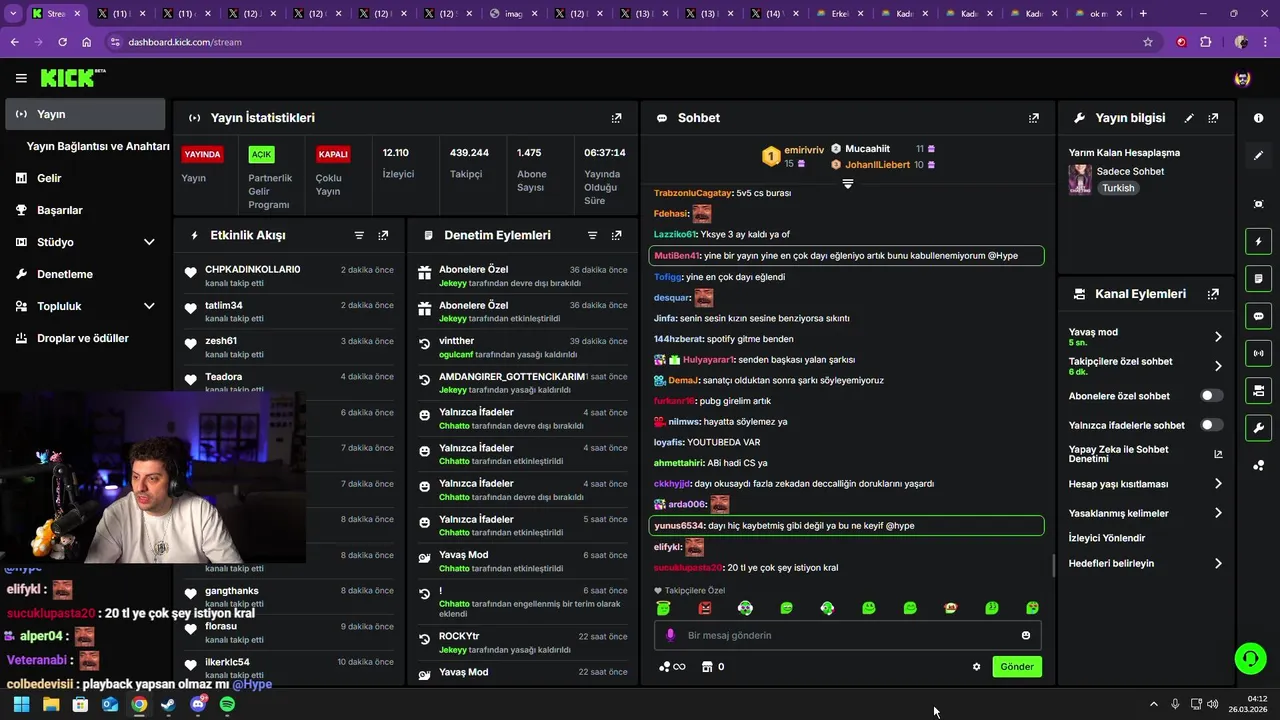1280x720 pixels.
Task: Click the broadcast signal icon in the right sidebar
Action: (1258, 352)
